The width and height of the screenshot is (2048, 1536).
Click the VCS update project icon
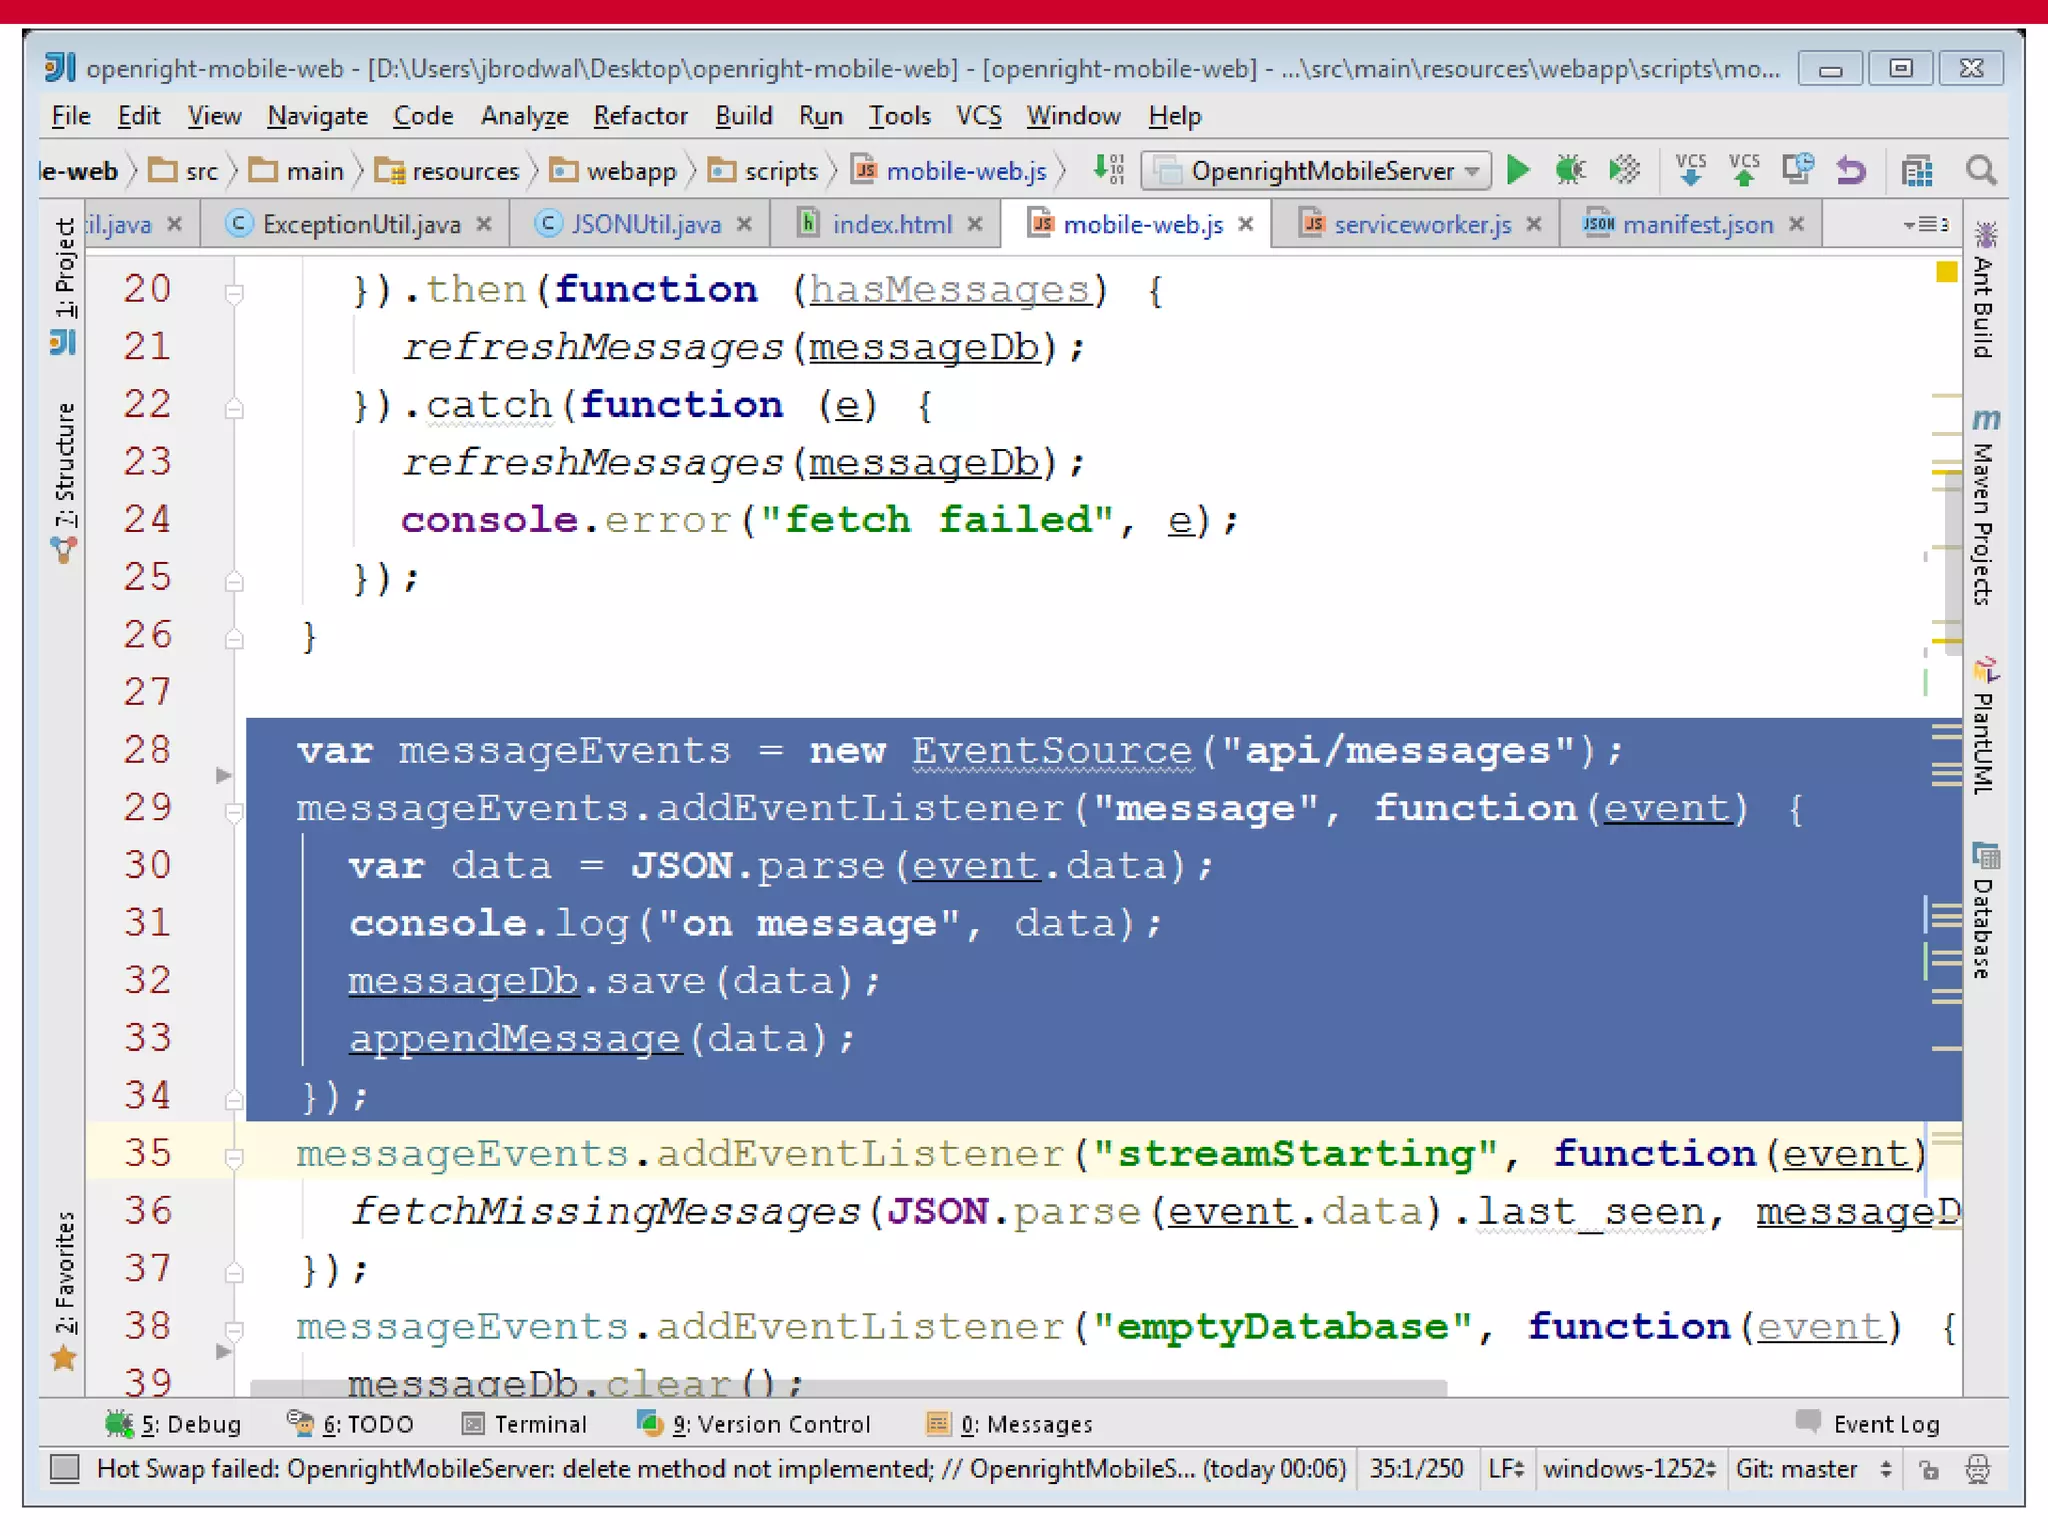(x=1690, y=171)
